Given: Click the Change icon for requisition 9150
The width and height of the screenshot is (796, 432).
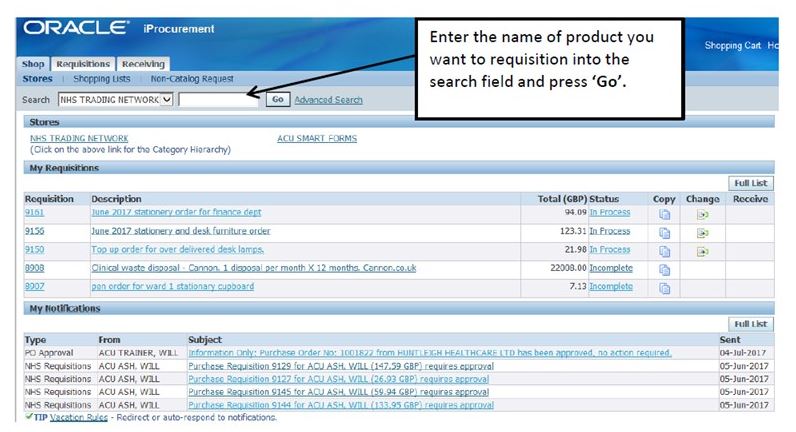Looking at the screenshot, I should [703, 251].
